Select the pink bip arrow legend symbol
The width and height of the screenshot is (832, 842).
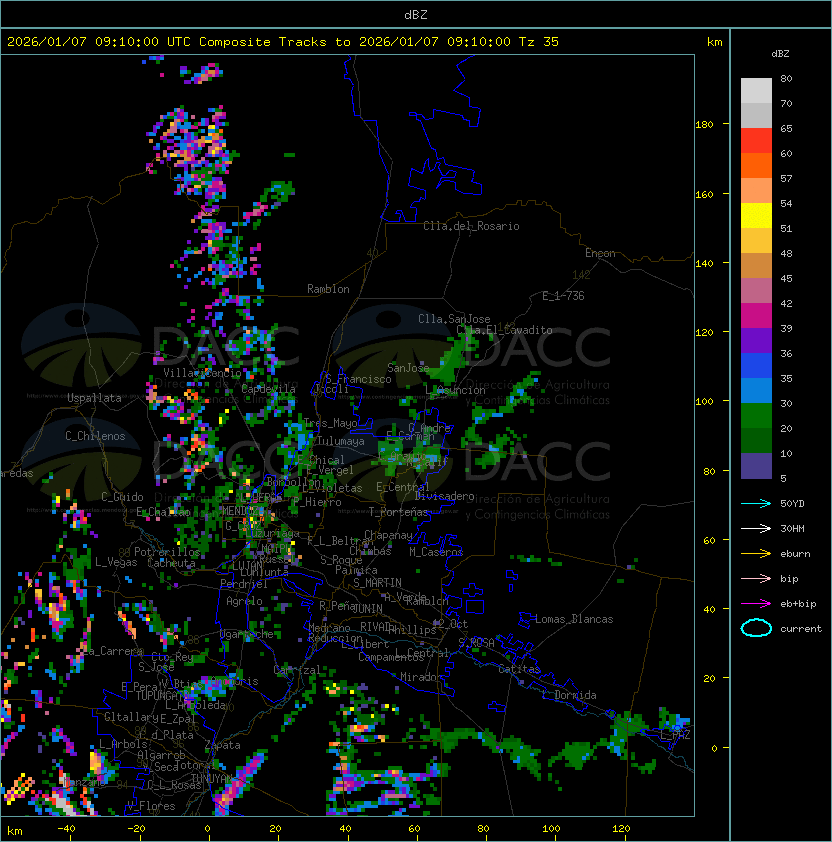point(756,578)
